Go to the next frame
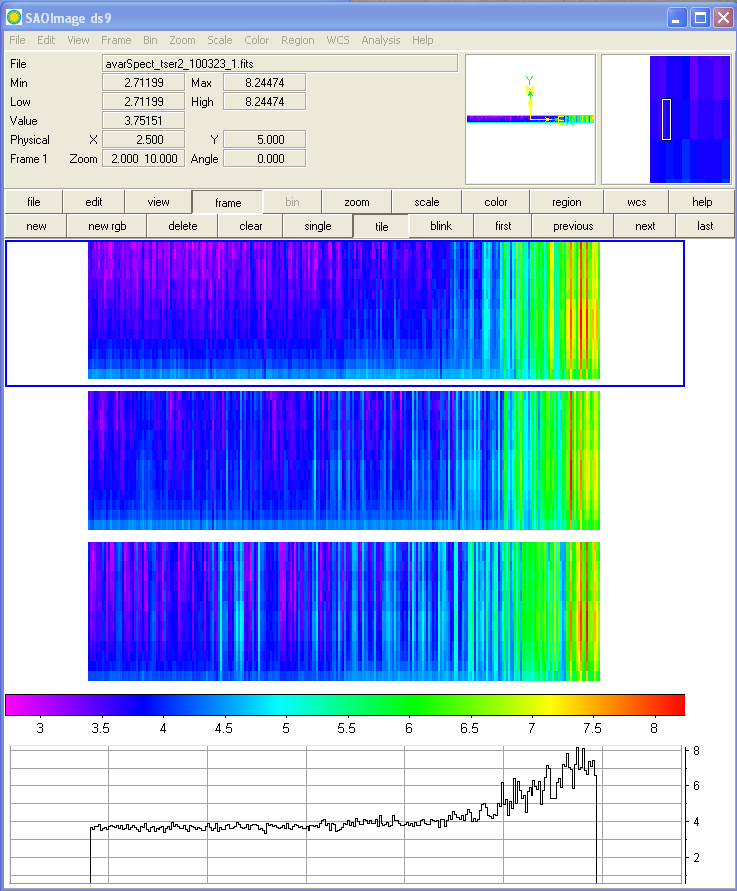Screen dimensions: 737x891 [645, 226]
